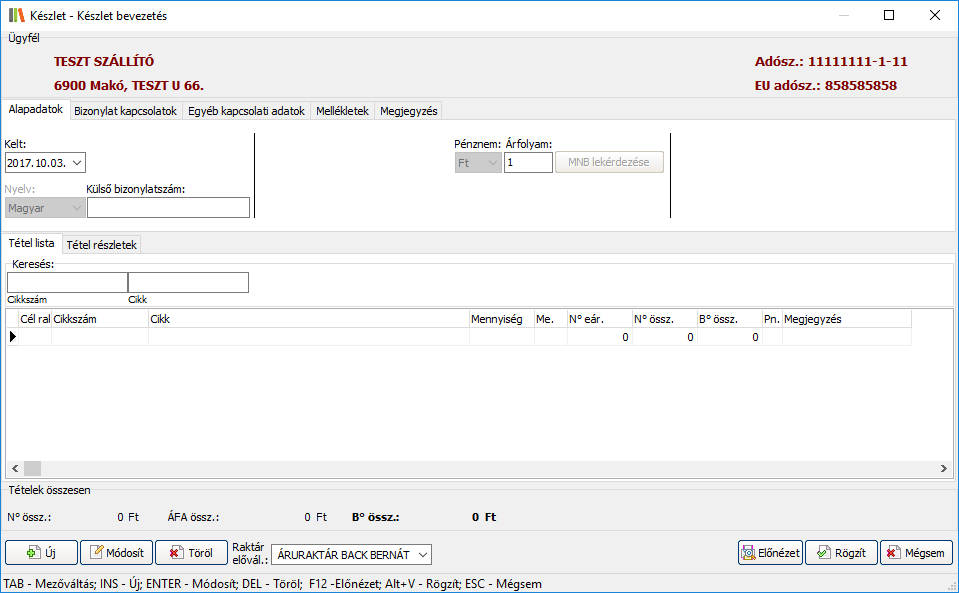This screenshot has width=959, height=593.
Task: Click the Töröl delete button
Action: click(191, 553)
